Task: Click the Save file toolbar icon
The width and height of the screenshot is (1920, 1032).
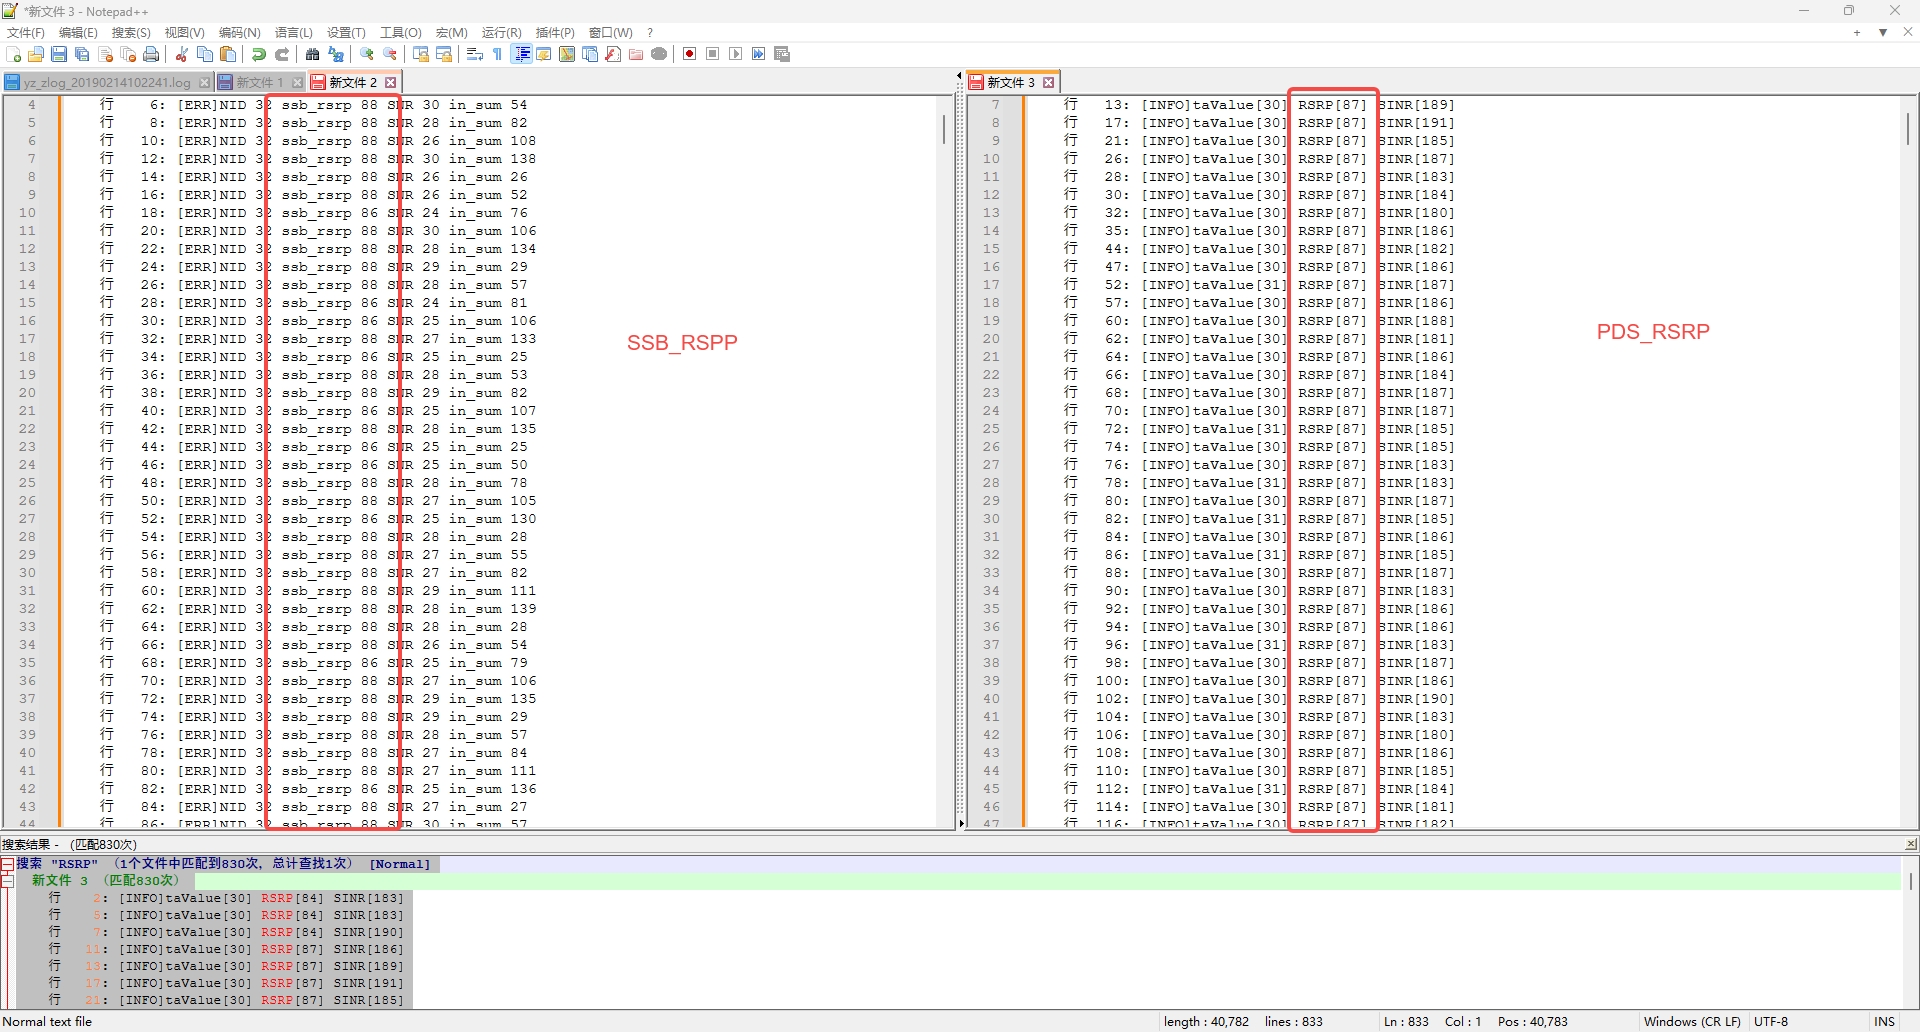Action: coord(59,54)
